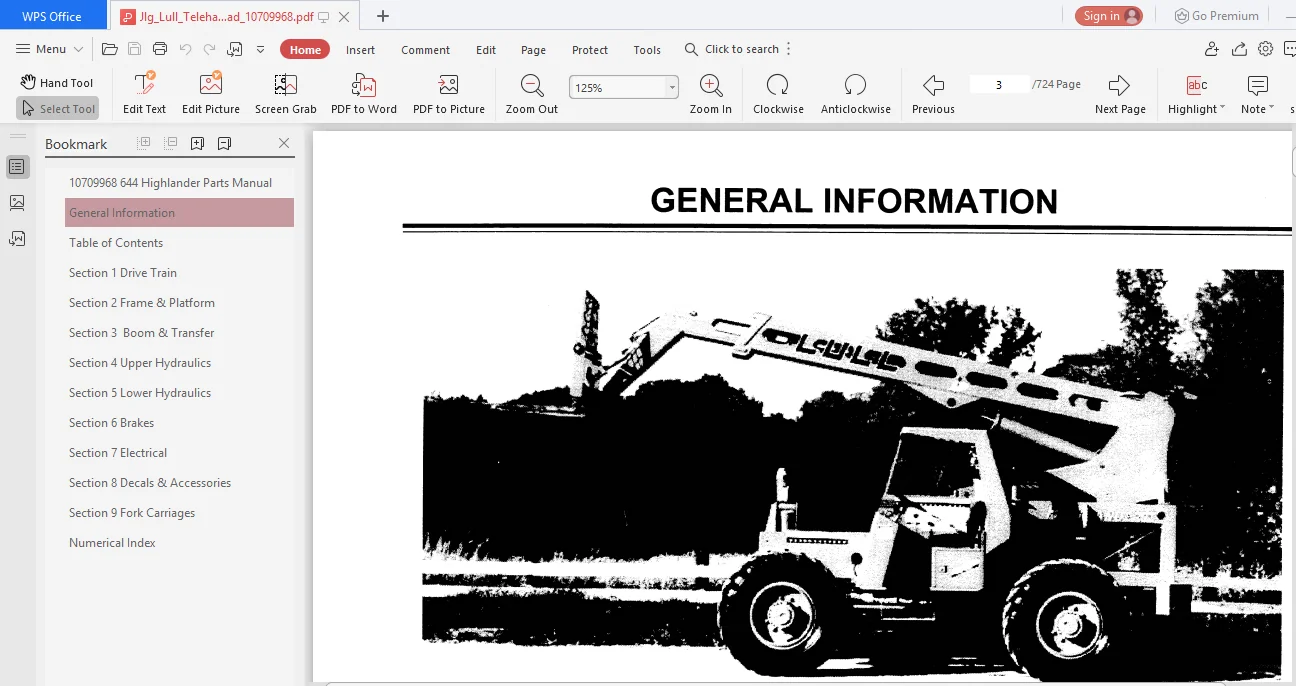Switch to the Edit tab
Image resolution: width=1296 pixels, height=686 pixels.
[486, 50]
